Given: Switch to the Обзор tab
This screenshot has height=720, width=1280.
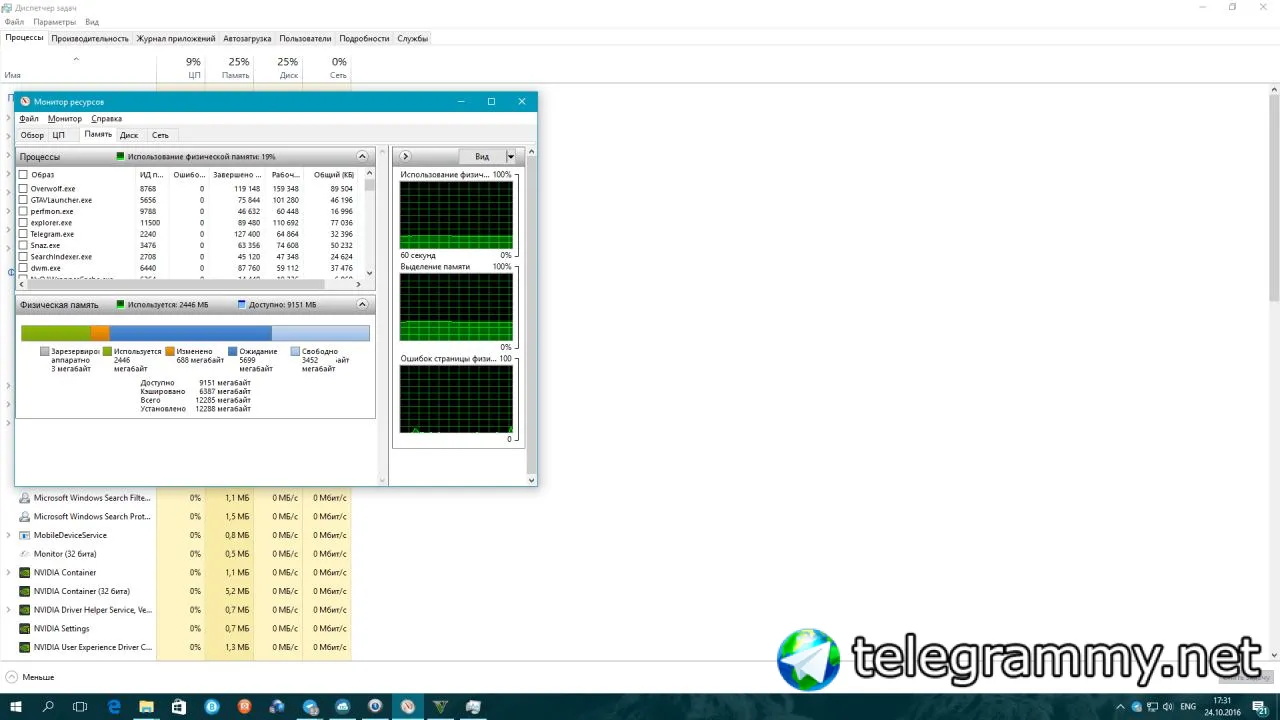Looking at the screenshot, I should [x=32, y=135].
